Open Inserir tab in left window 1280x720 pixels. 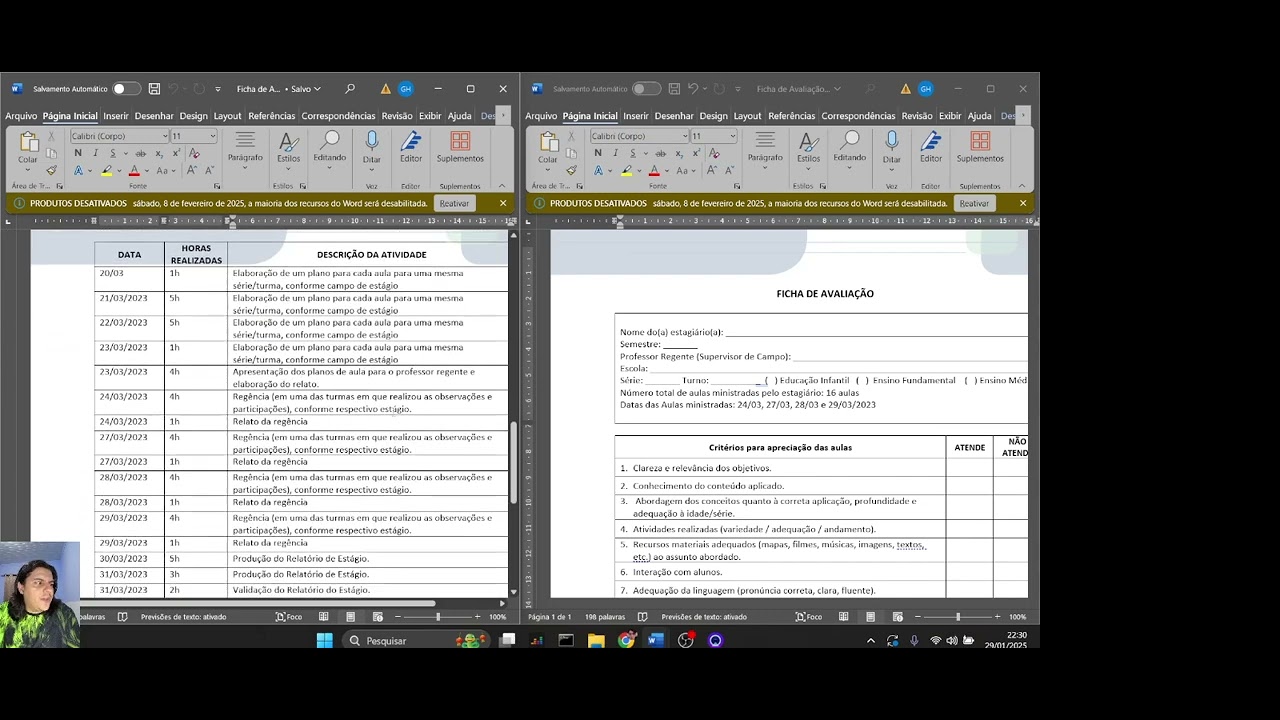(x=116, y=116)
